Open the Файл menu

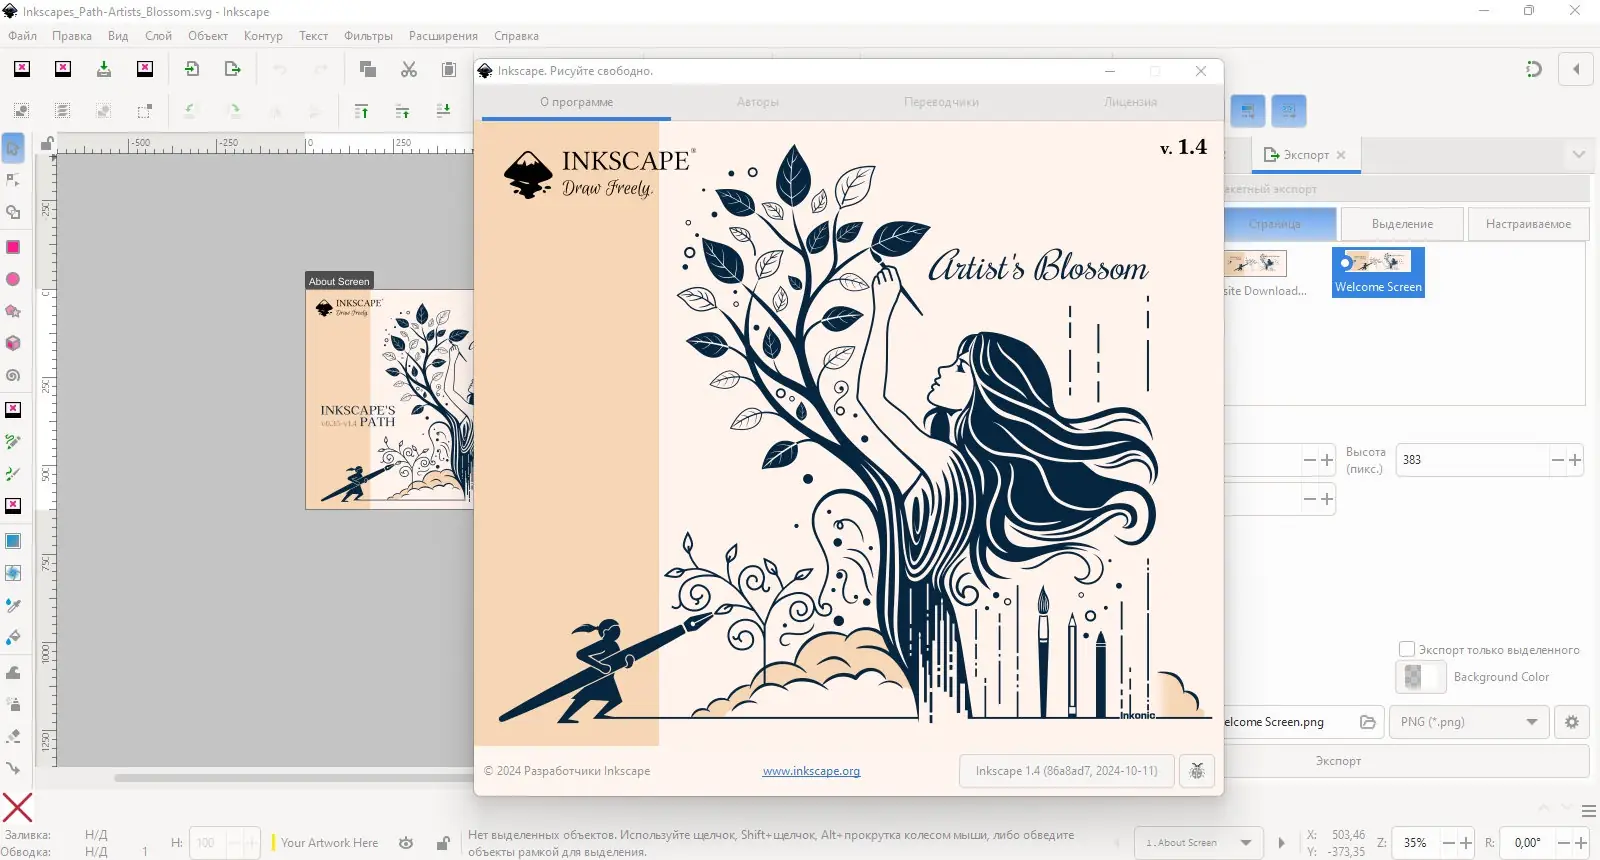23,36
